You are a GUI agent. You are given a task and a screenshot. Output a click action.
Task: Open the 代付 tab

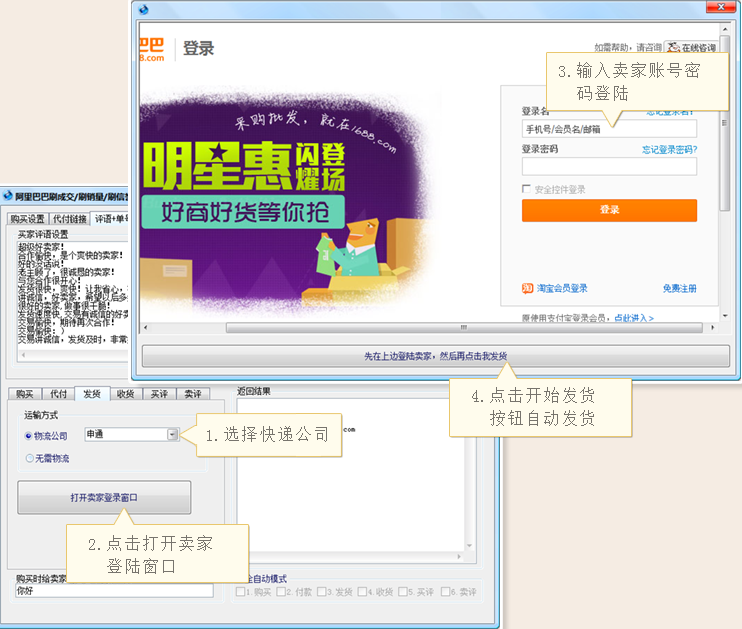(x=59, y=394)
